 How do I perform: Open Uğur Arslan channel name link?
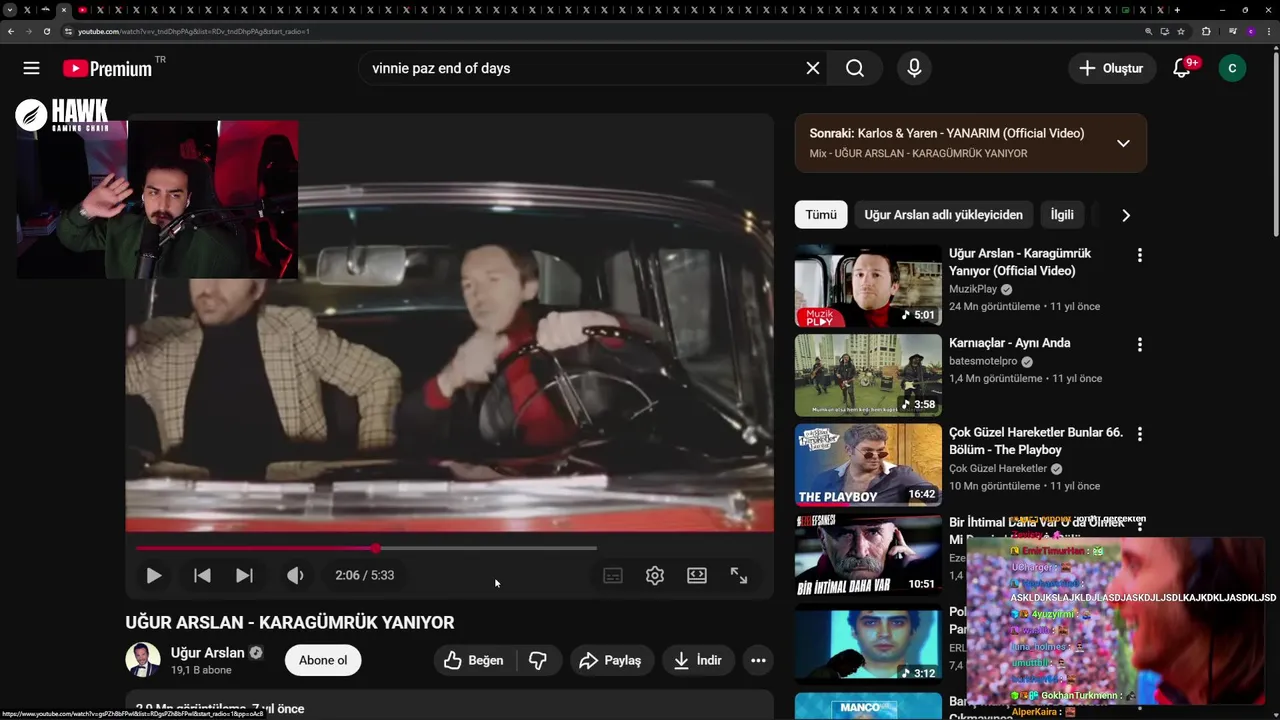pos(208,652)
